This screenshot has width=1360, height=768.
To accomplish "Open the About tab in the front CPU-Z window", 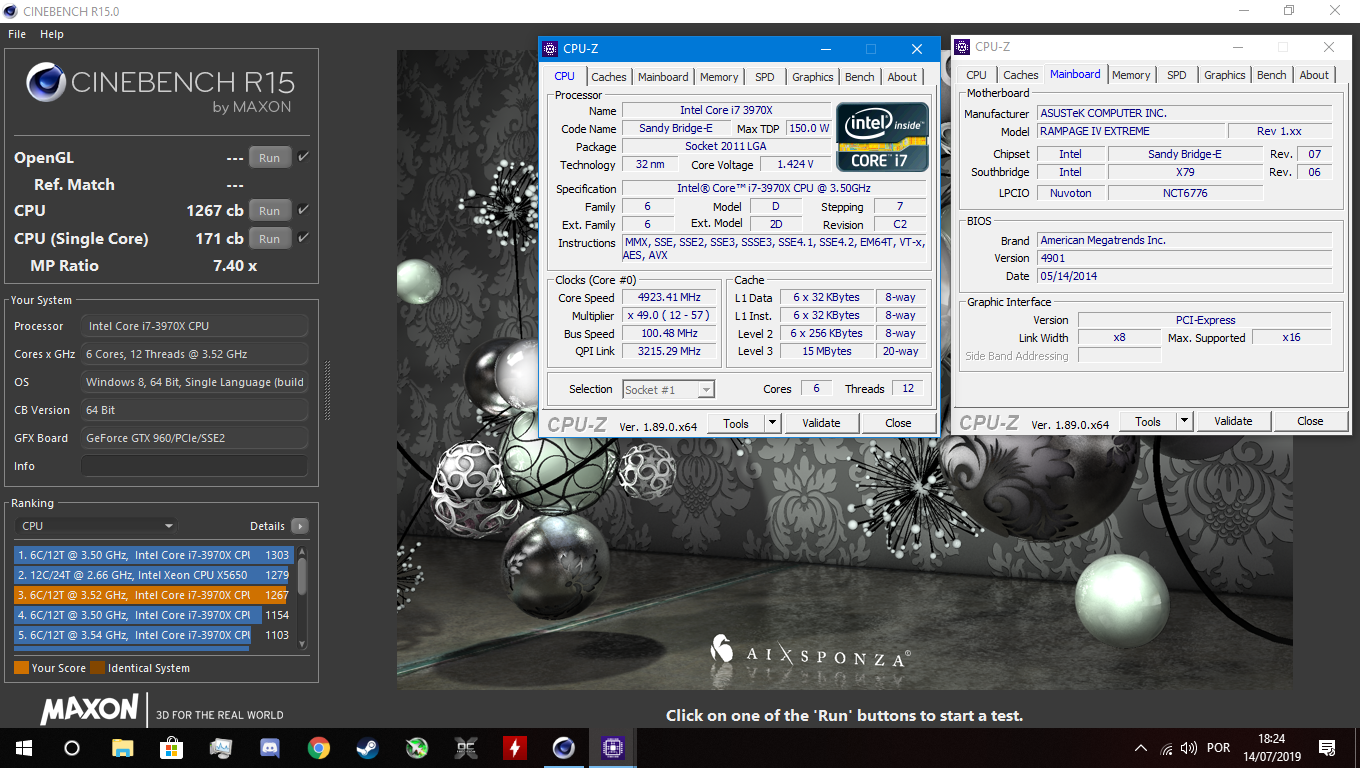I will (902, 77).
